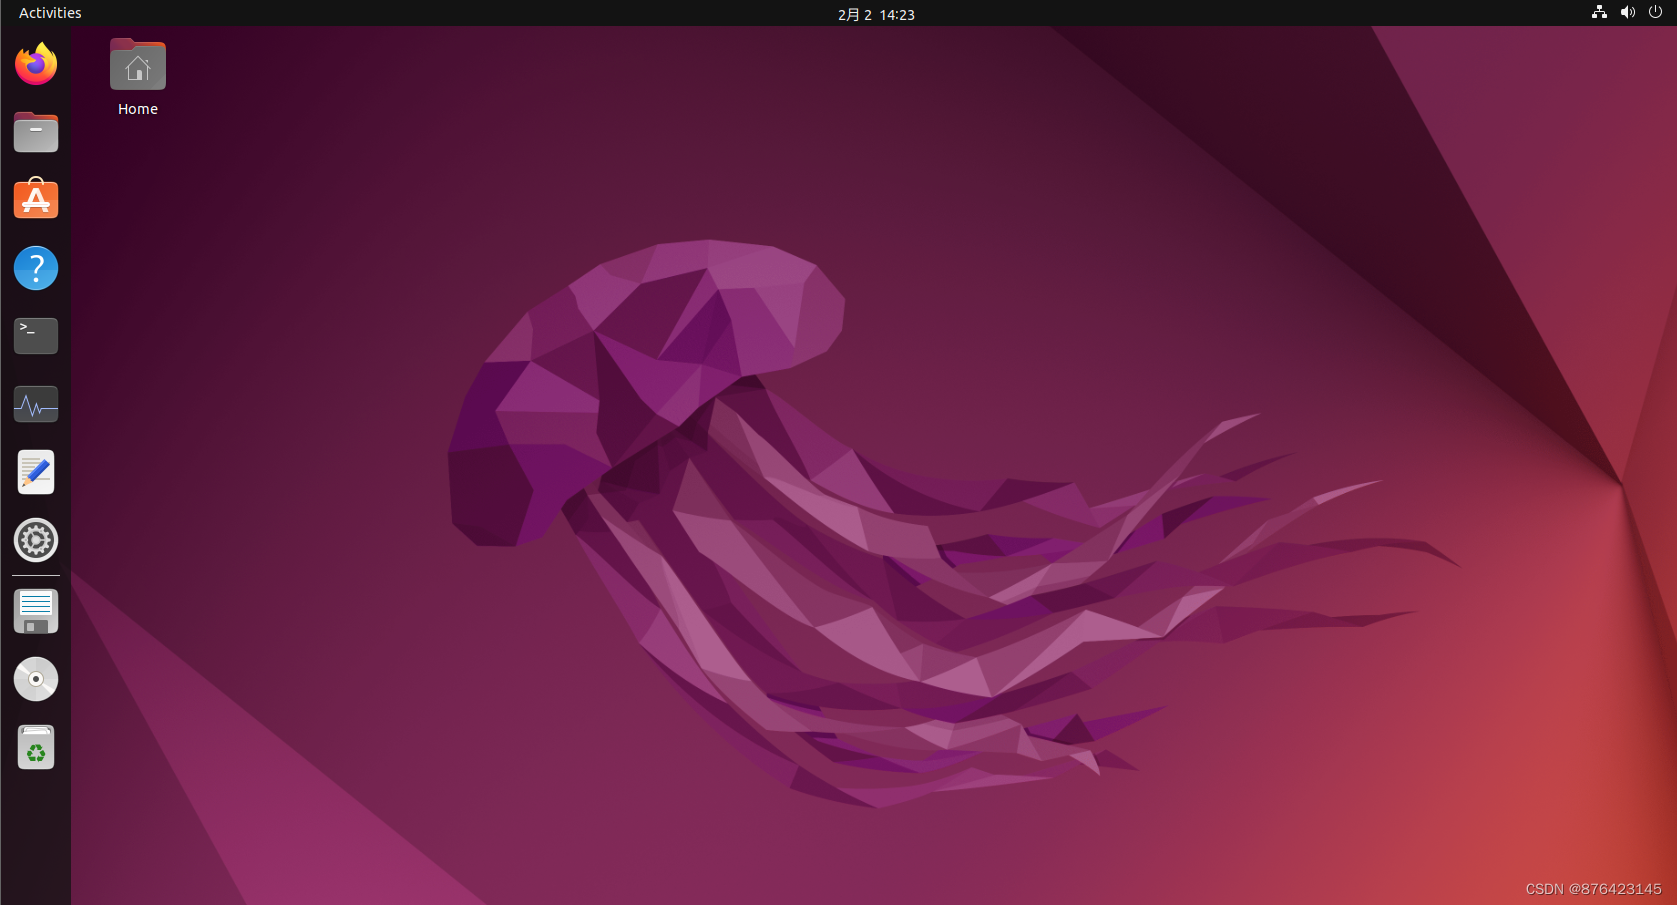Open the Text Editor
This screenshot has width=1678, height=905.
(x=35, y=471)
